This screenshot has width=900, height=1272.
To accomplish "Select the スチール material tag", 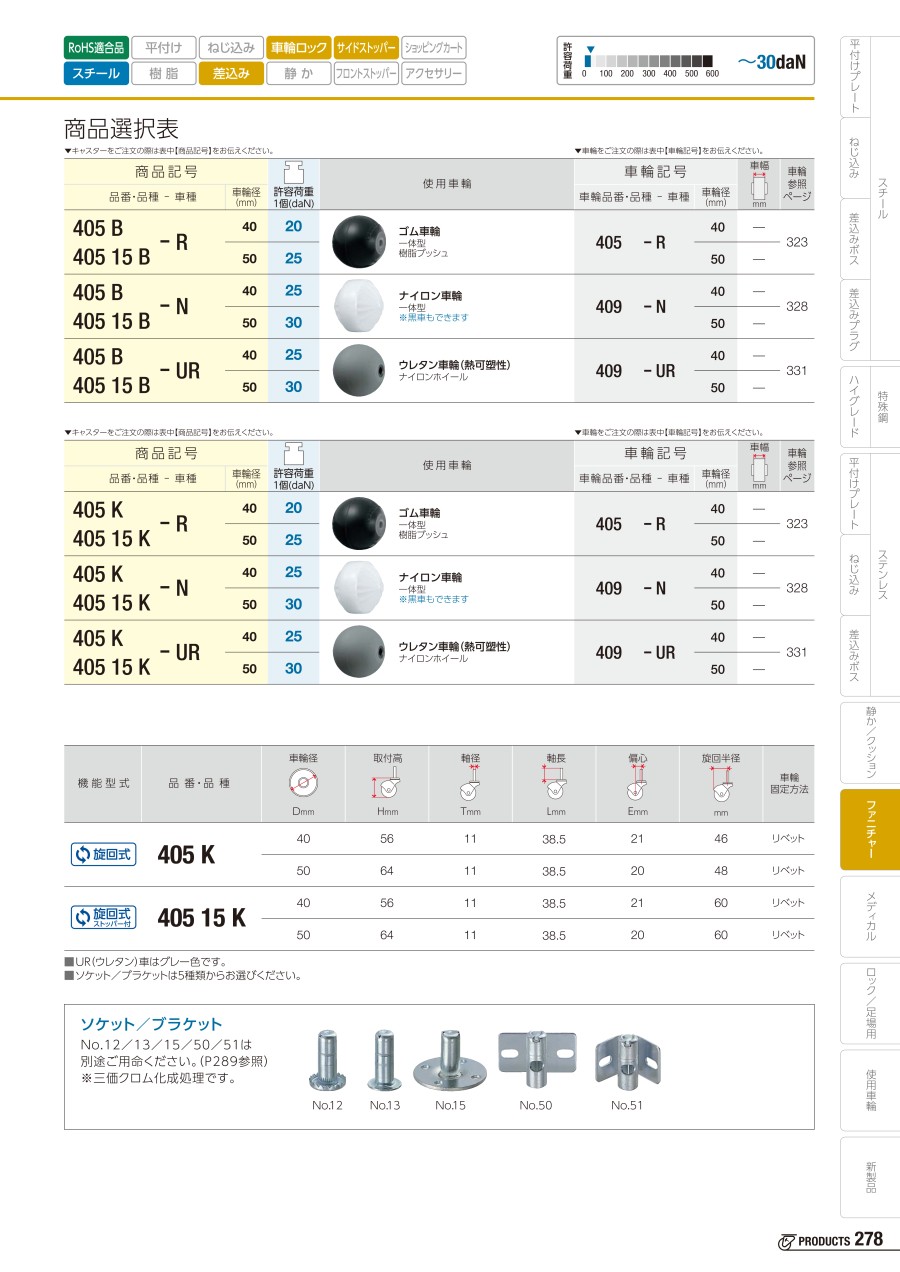I will pyautogui.click(x=96, y=73).
